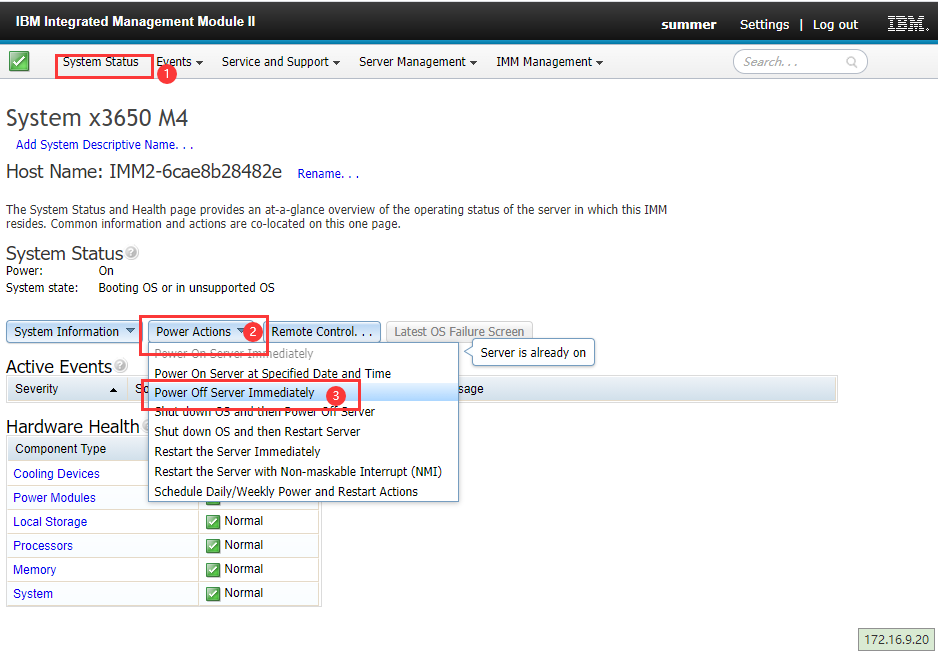Click the summer username in header
The width and height of the screenshot is (938, 651).
689,25
